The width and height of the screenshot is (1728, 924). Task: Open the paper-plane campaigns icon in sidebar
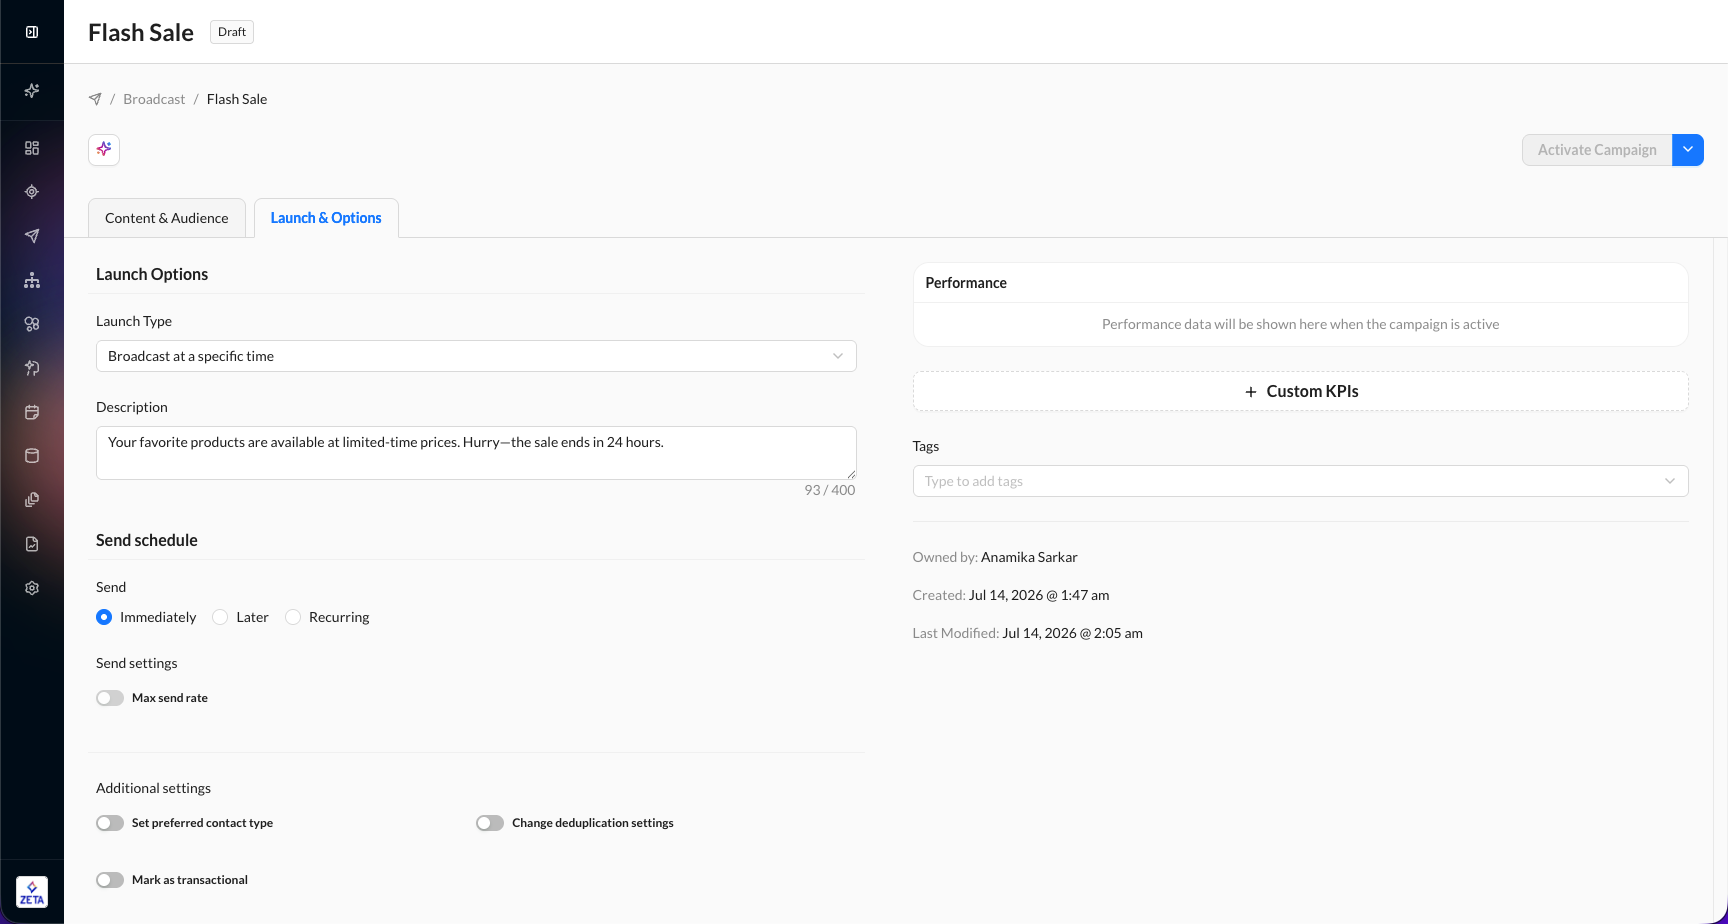[32, 236]
